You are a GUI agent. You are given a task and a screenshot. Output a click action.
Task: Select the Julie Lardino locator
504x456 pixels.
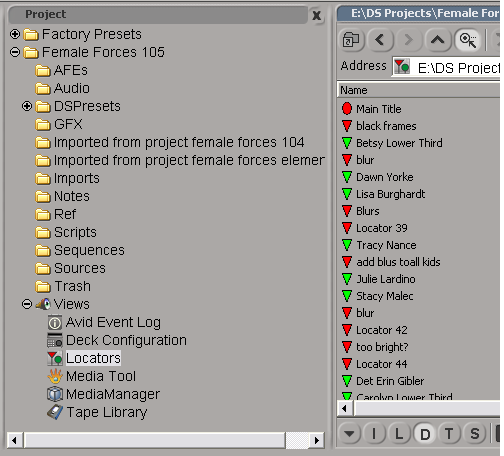[x=379, y=279]
